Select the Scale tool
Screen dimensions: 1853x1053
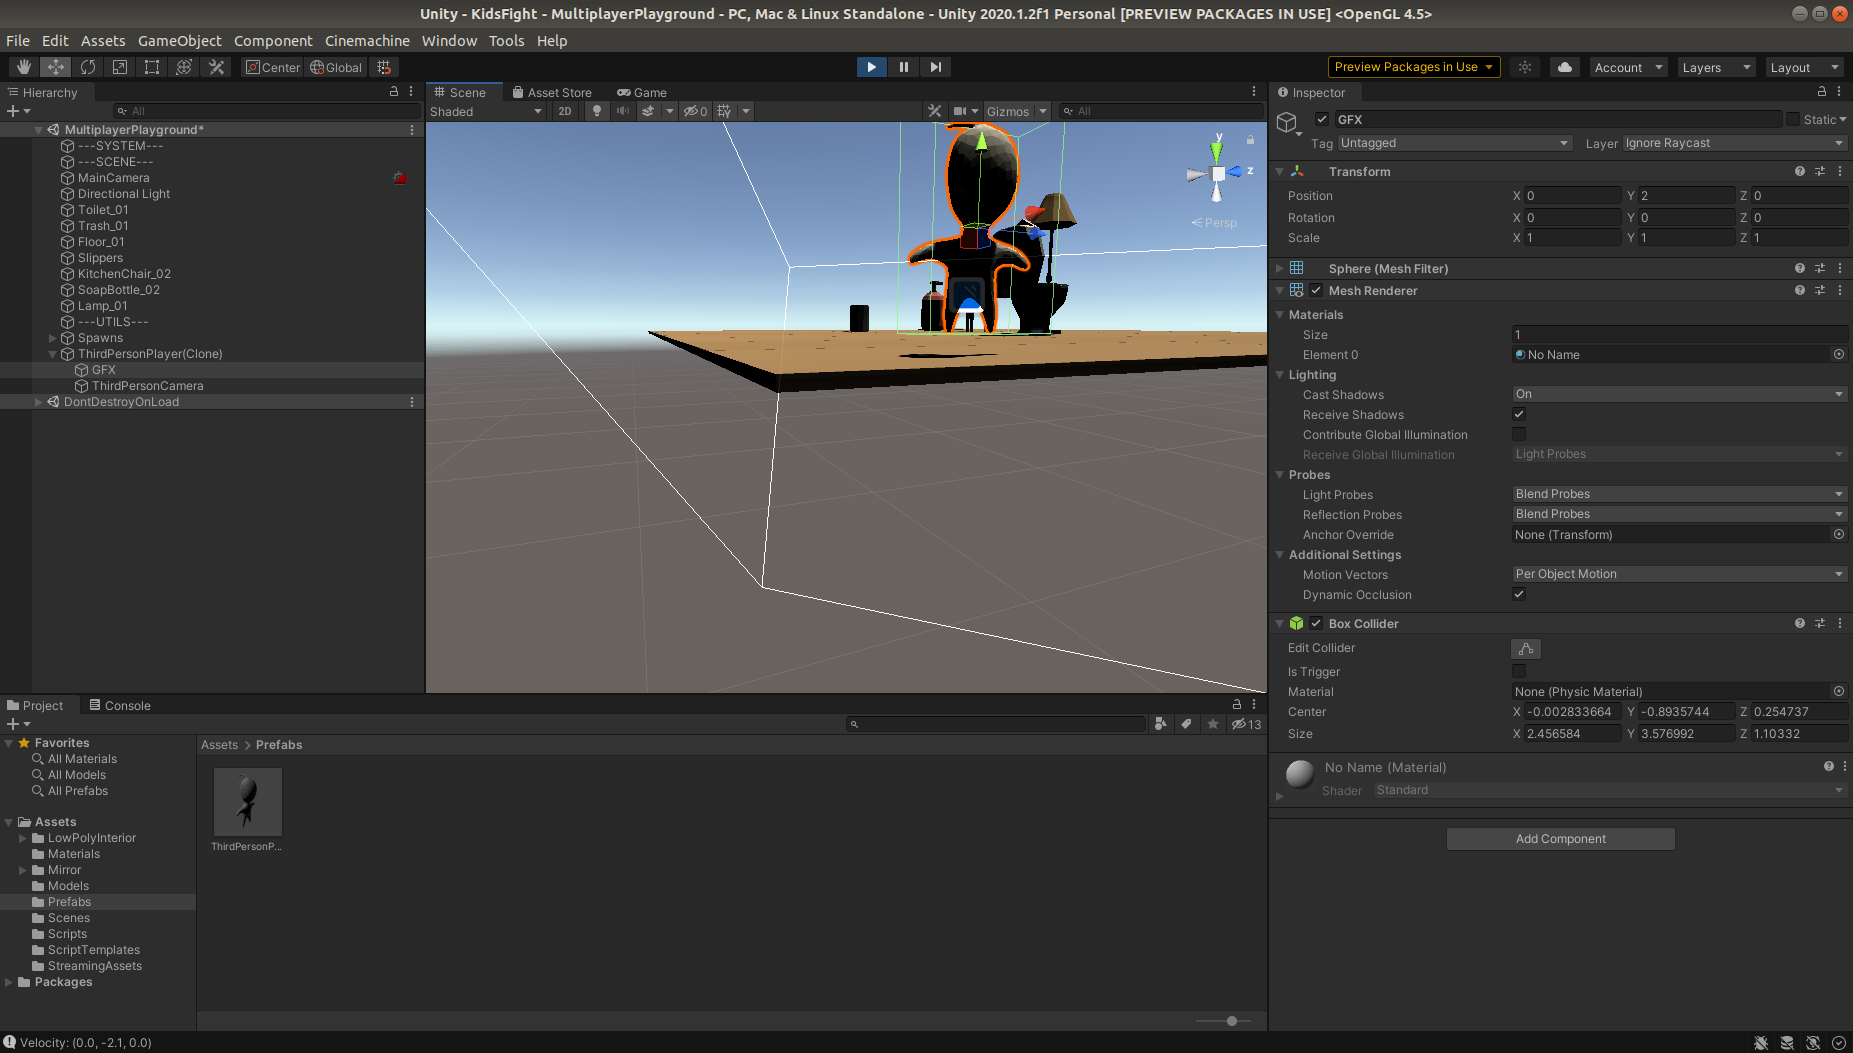click(120, 67)
